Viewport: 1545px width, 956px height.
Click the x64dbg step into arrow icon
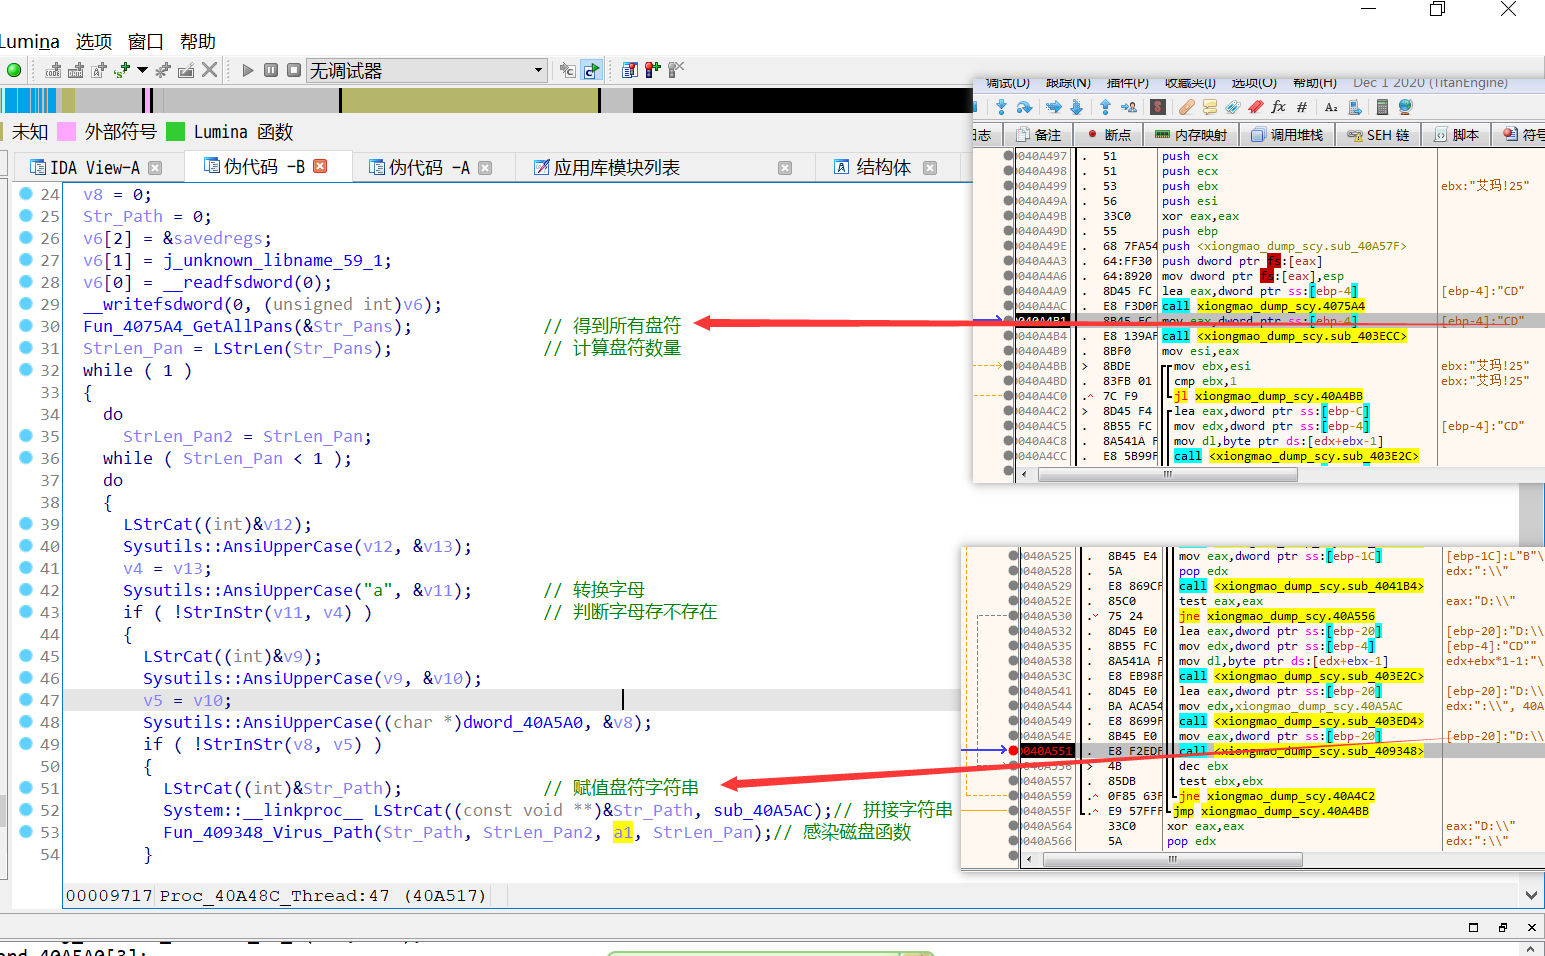click(x=1001, y=107)
